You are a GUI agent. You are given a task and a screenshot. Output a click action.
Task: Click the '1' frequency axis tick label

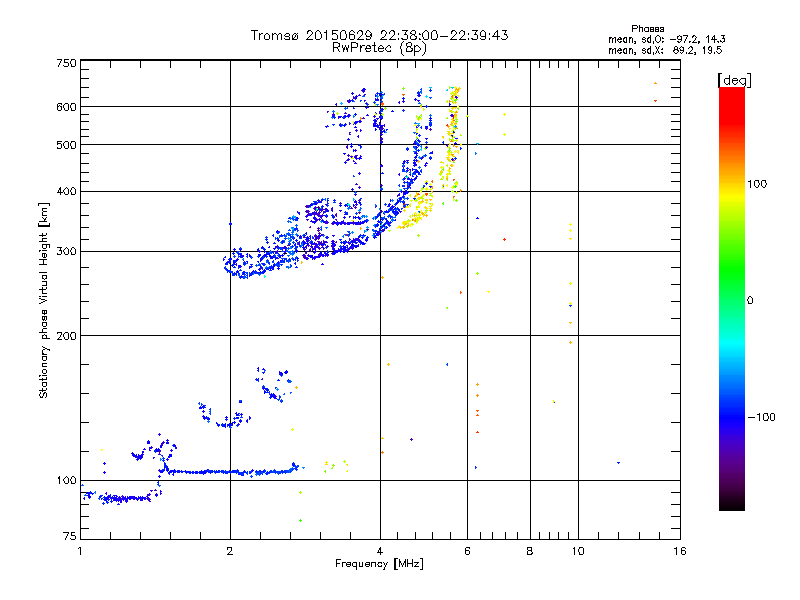pyautogui.click(x=81, y=551)
